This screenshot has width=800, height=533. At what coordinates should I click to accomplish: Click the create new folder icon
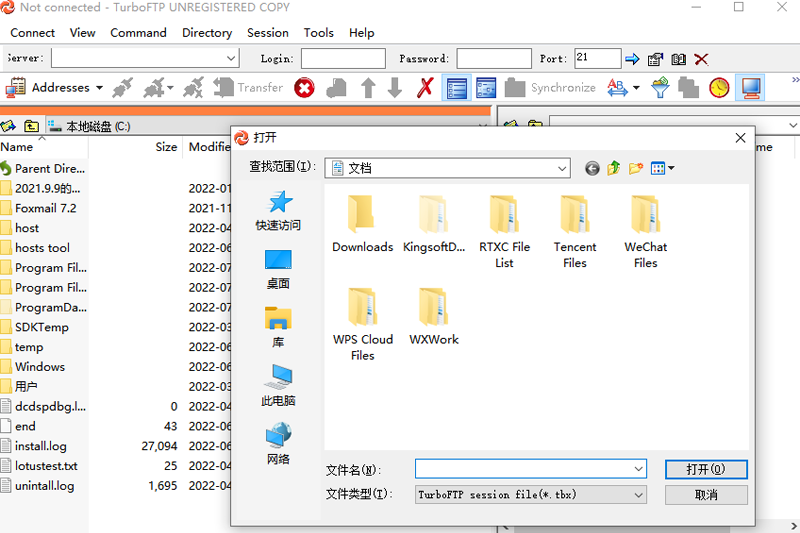pyautogui.click(x=636, y=168)
